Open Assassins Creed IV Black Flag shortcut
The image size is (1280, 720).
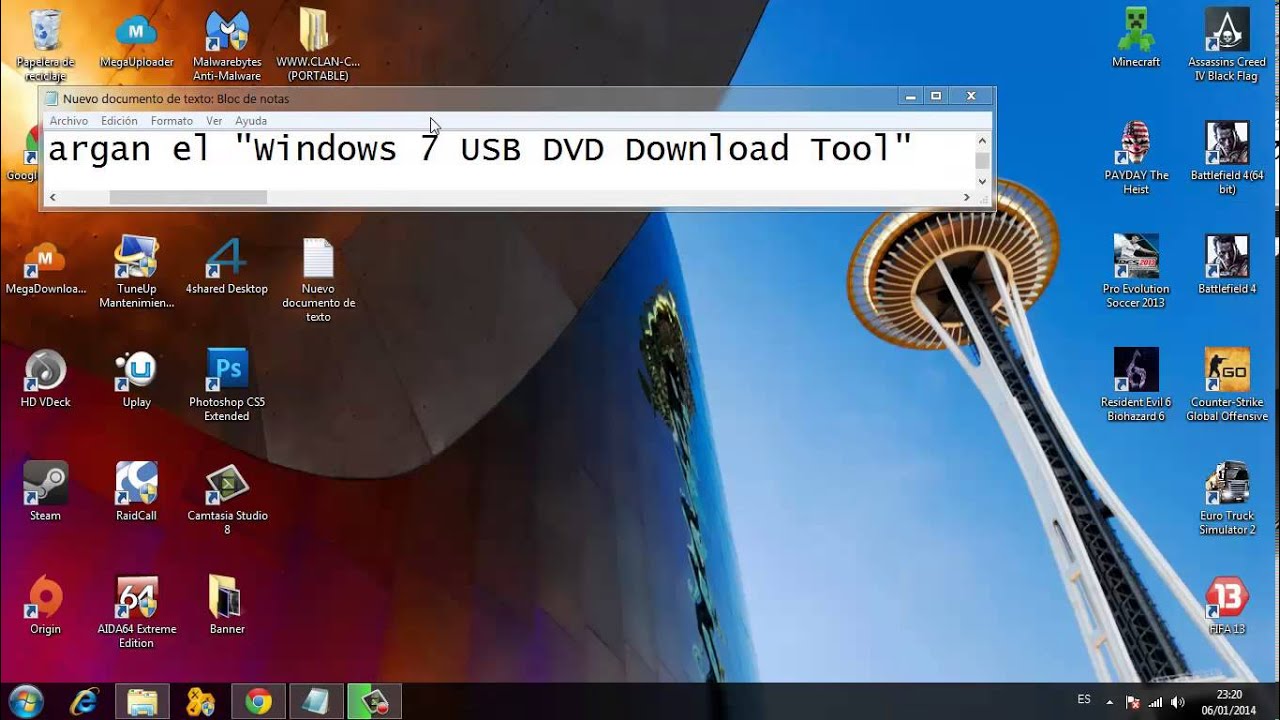point(1227,45)
